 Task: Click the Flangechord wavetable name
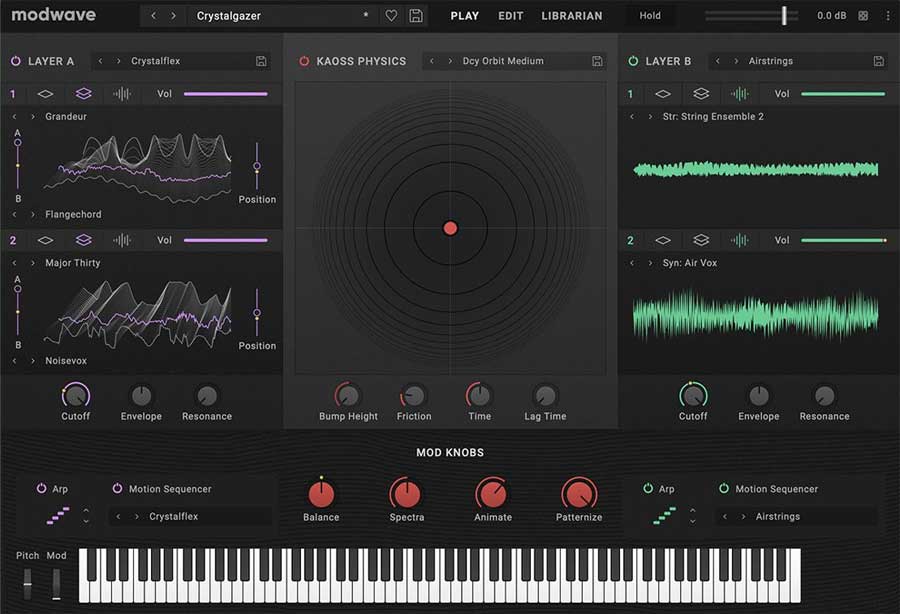pyautogui.click(x=73, y=215)
